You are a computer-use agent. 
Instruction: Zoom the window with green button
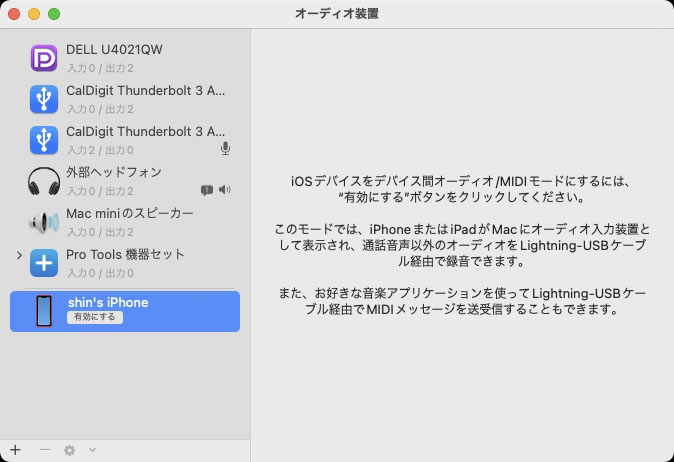[x=54, y=14]
